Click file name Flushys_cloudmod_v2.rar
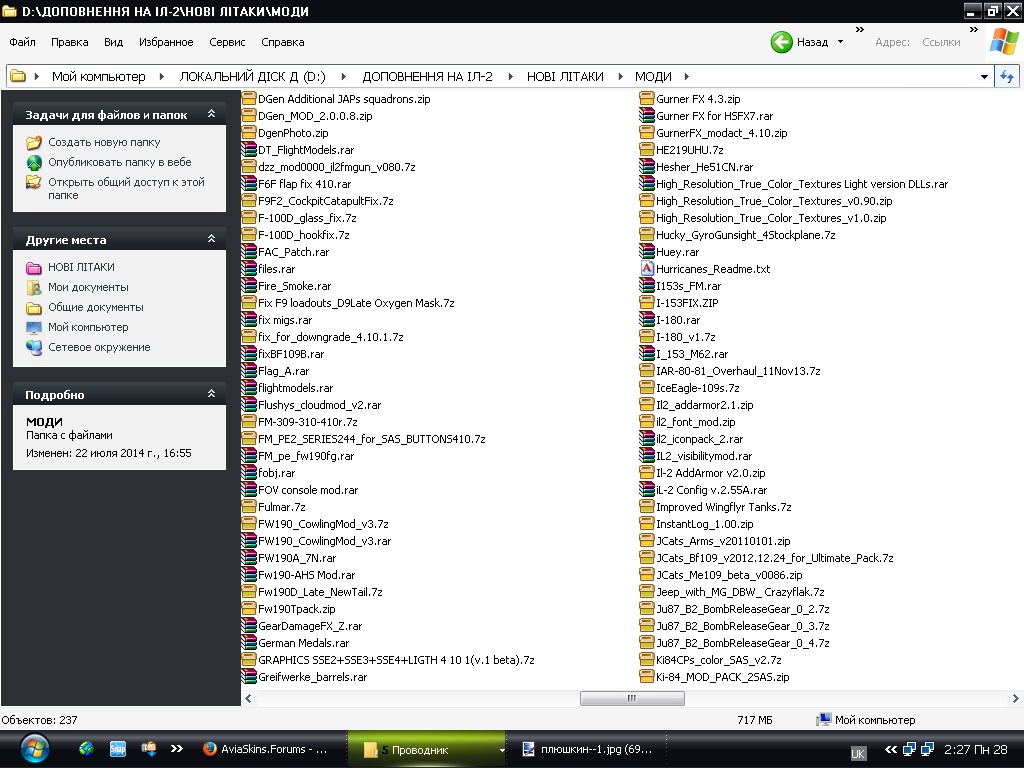The image size is (1024, 768). coord(319,405)
